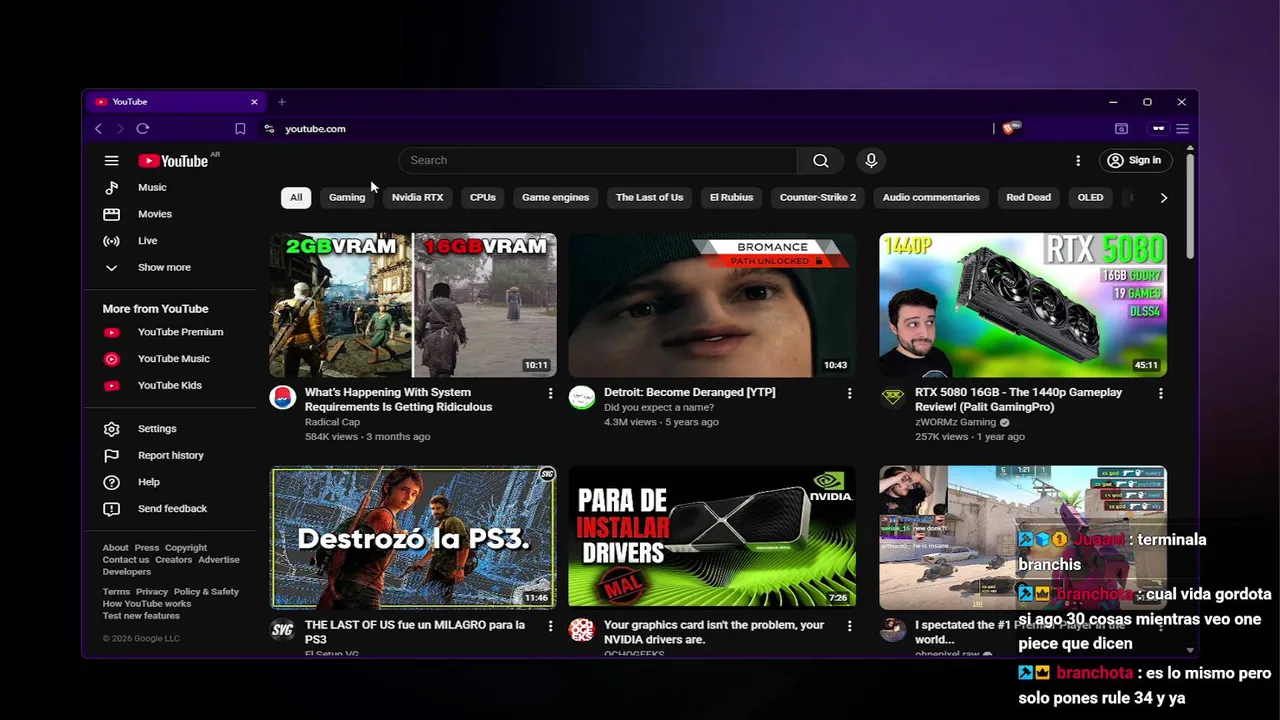Open options menu for THE LAST OF US video
The height and width of the screenshot is (720, 1280).
(x=550, y=626)
